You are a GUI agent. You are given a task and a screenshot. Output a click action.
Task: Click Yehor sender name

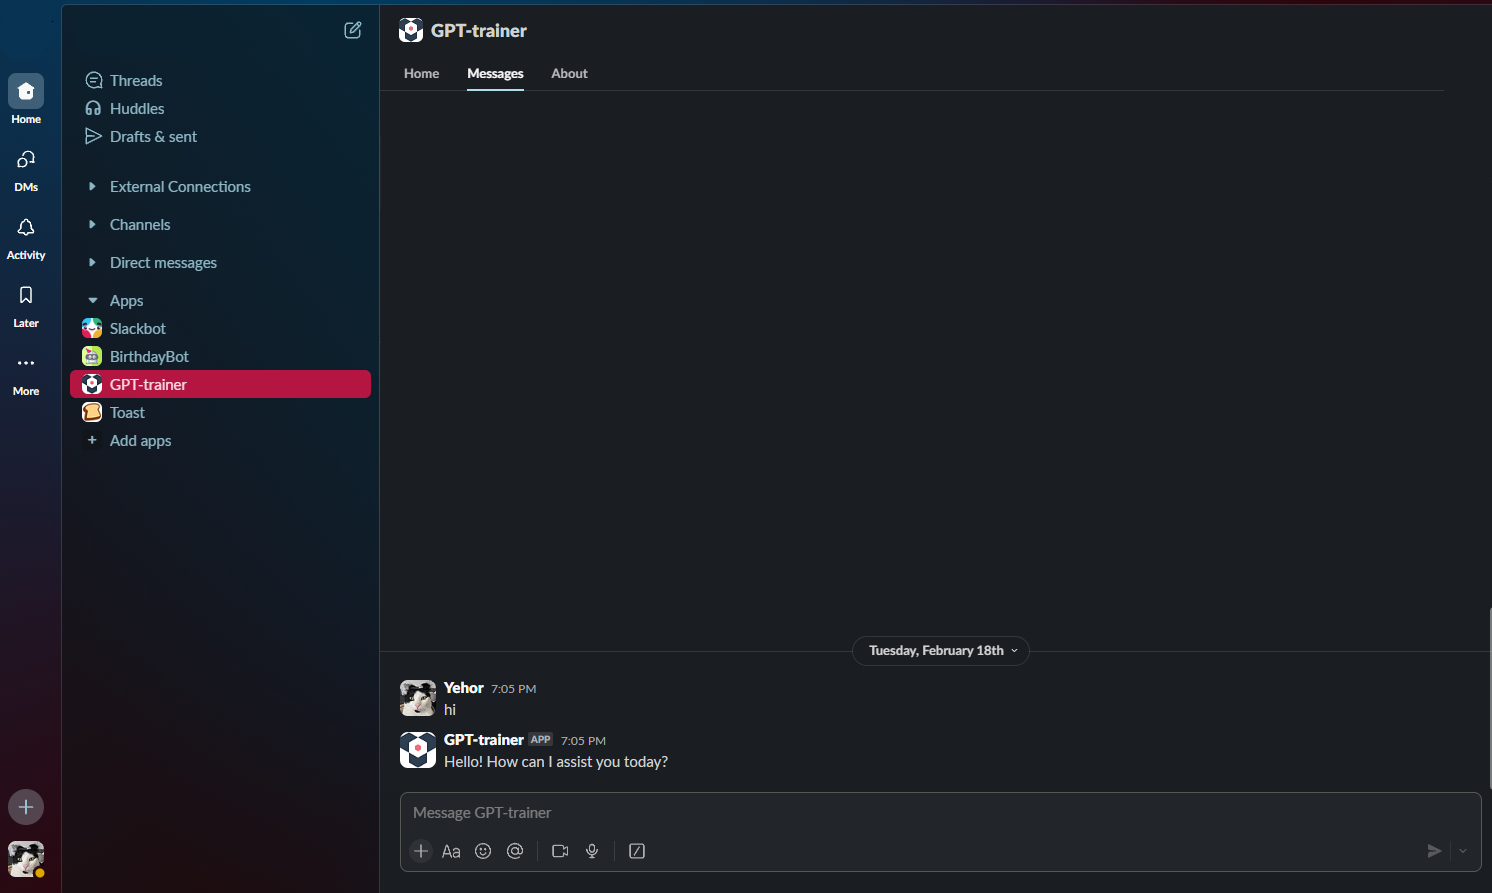(x=463, y=688)
